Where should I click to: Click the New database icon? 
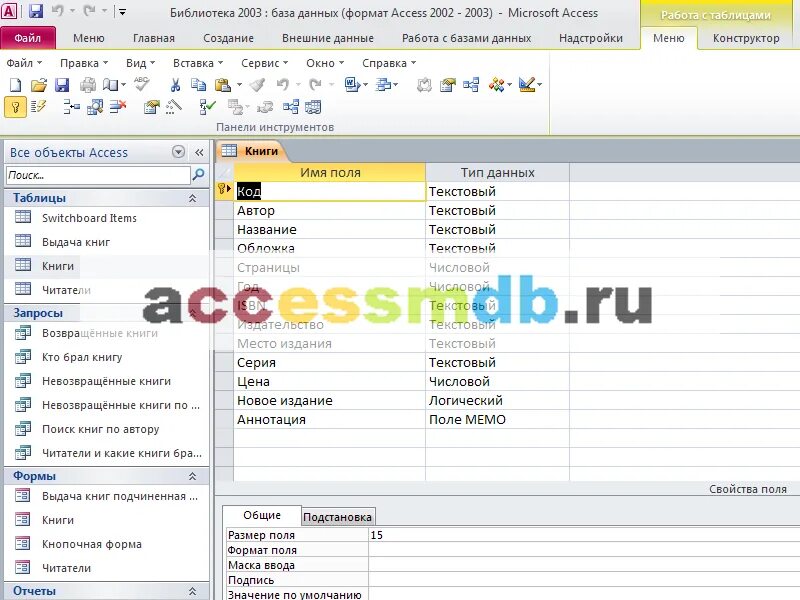point(15,85)
